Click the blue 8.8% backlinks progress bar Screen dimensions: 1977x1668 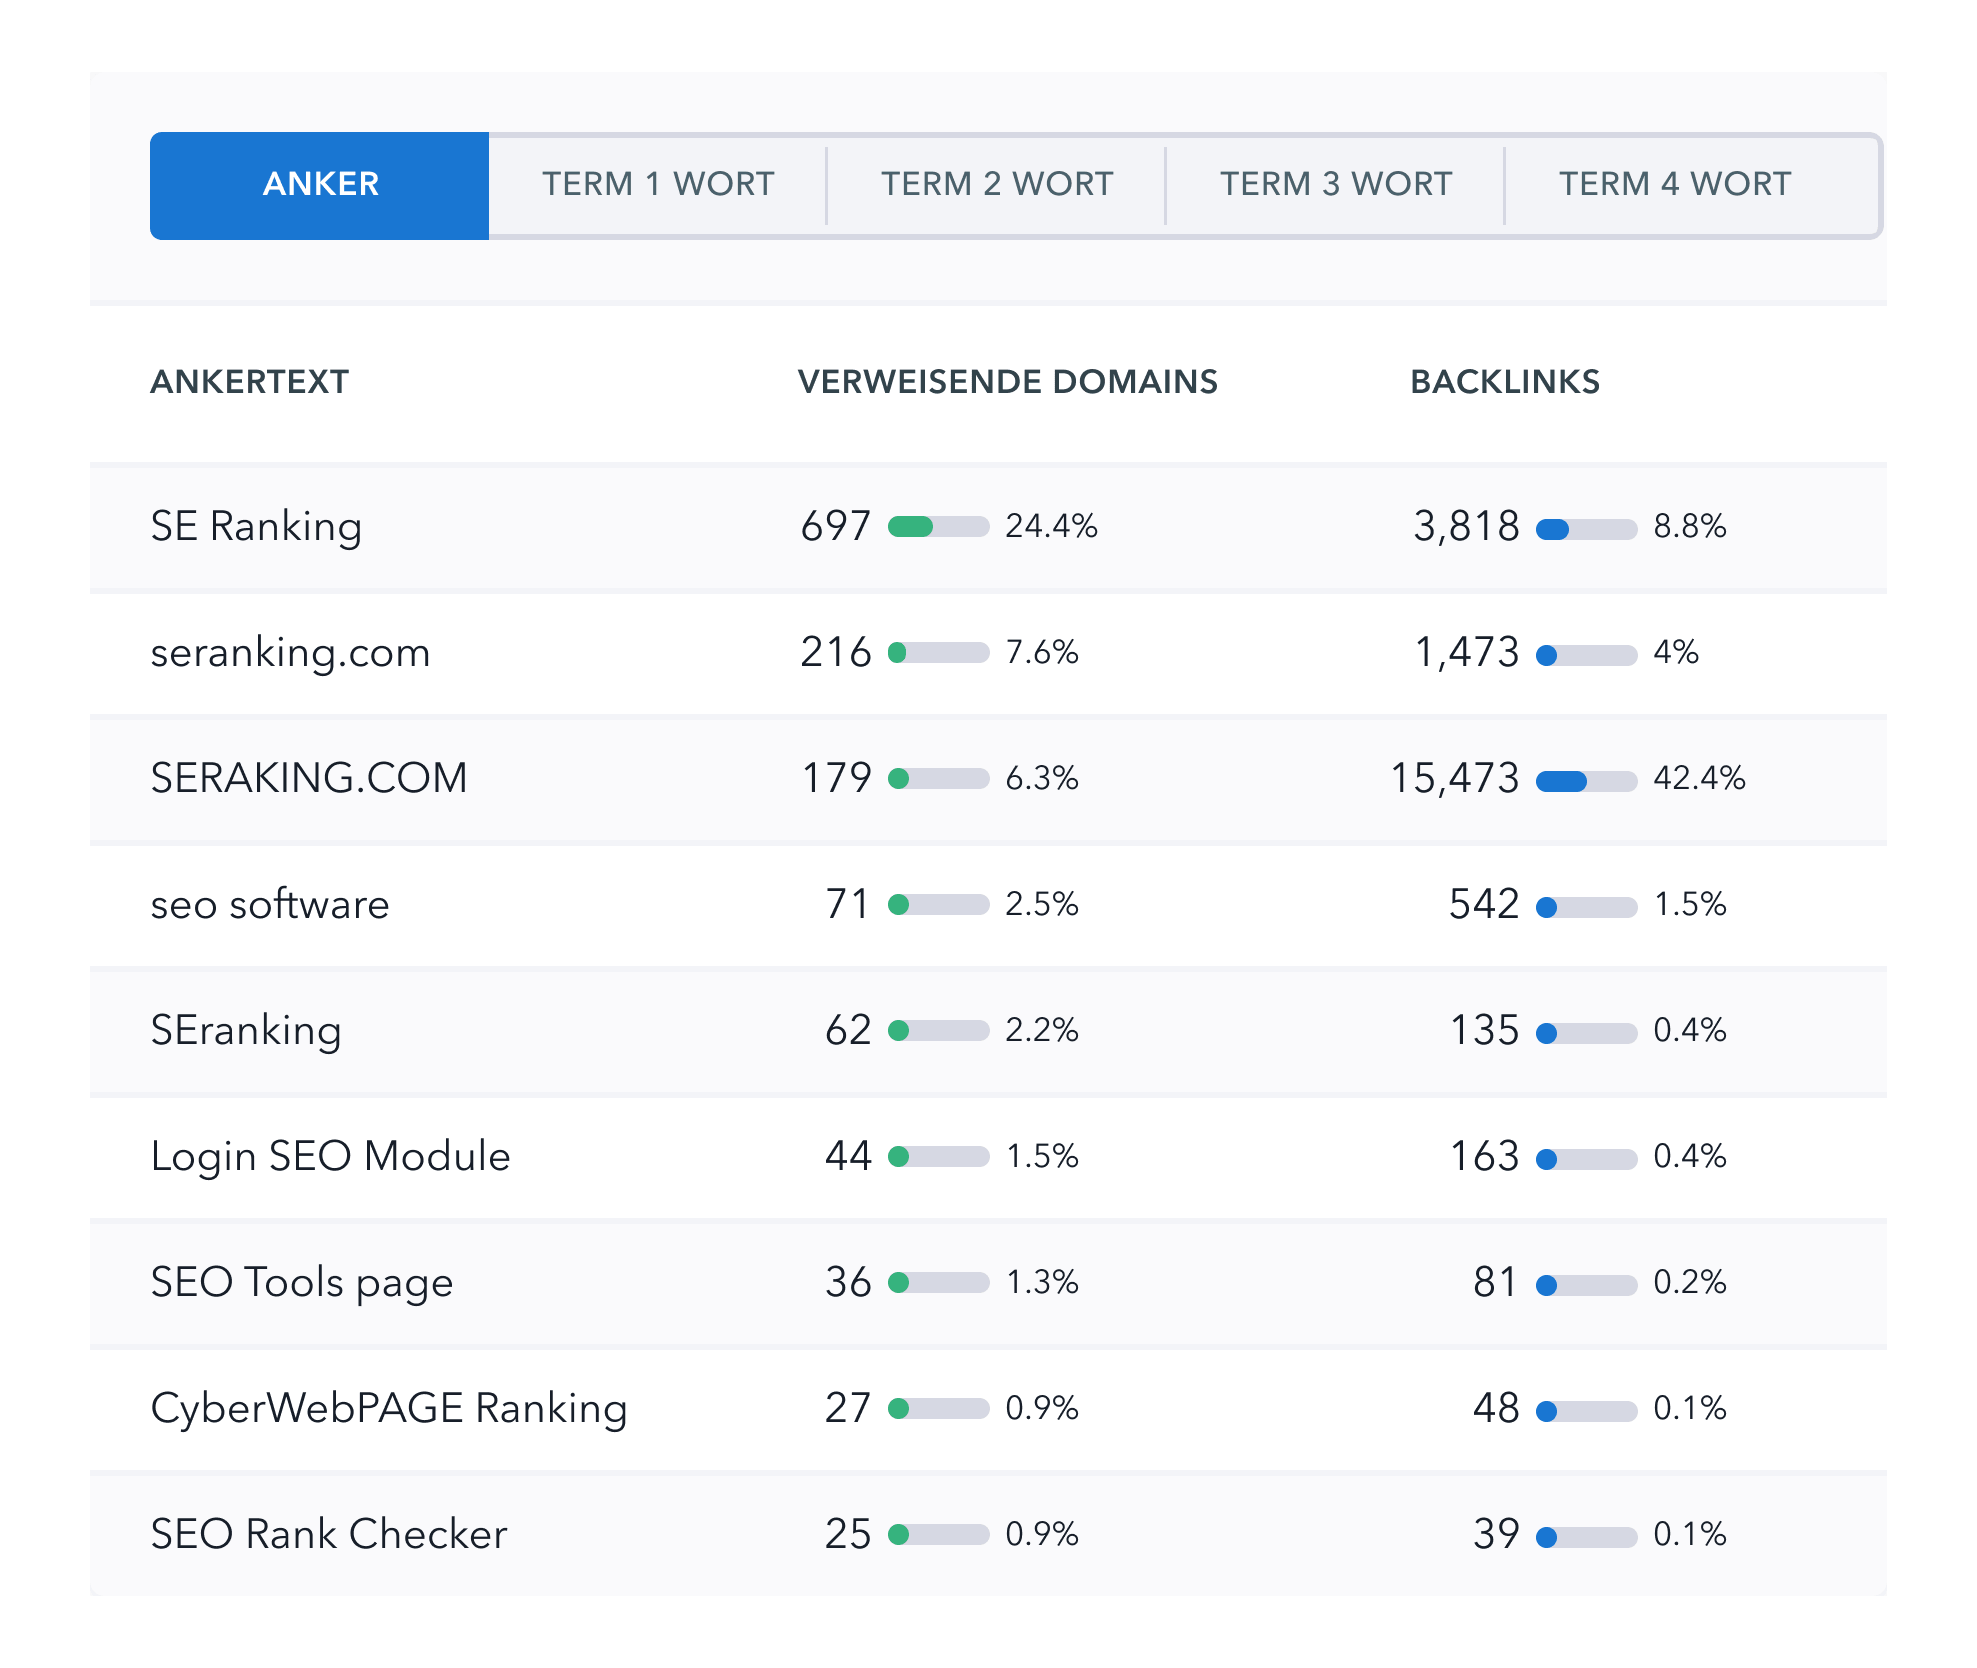1587,529
